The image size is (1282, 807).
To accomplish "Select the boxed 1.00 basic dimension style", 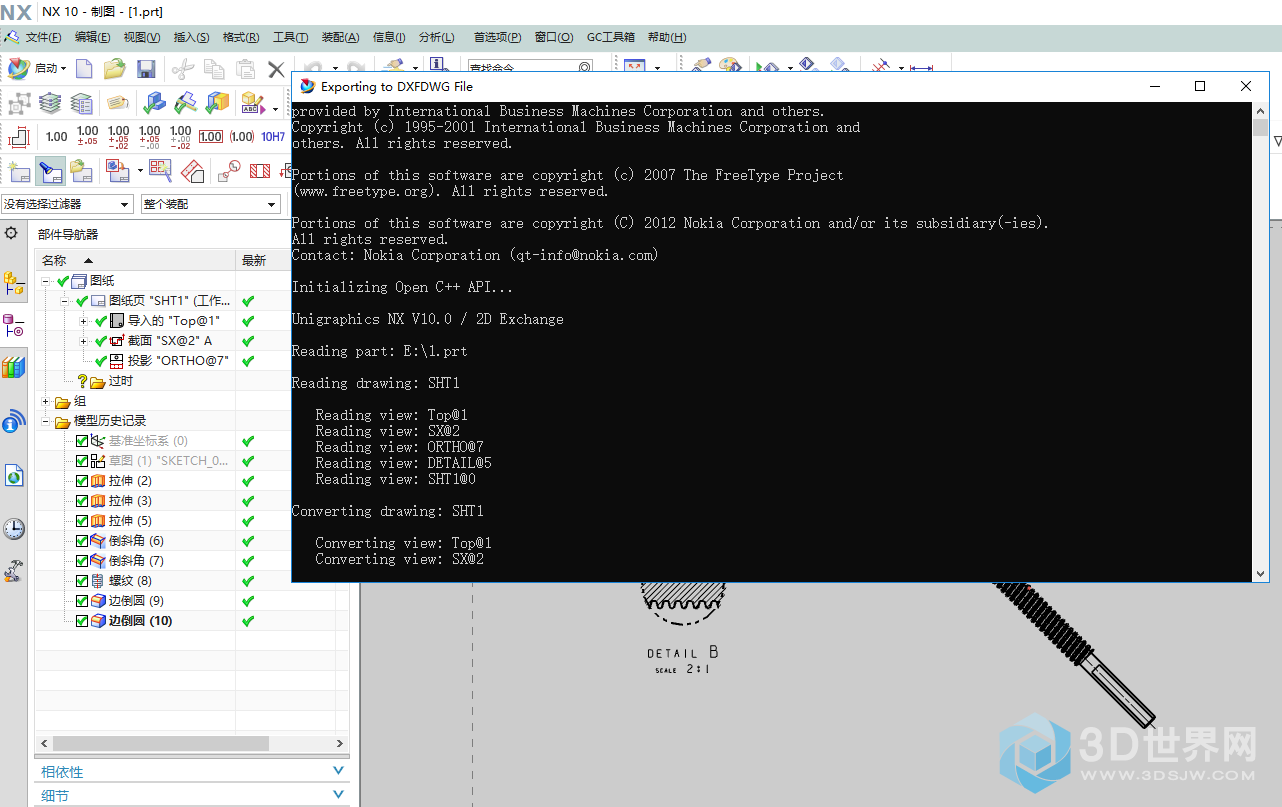I will tap(211, 137).
